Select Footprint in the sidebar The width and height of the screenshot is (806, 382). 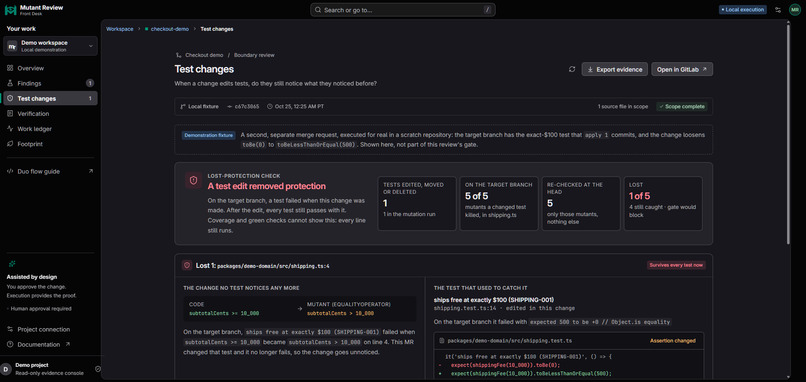[x=50, y=144]
